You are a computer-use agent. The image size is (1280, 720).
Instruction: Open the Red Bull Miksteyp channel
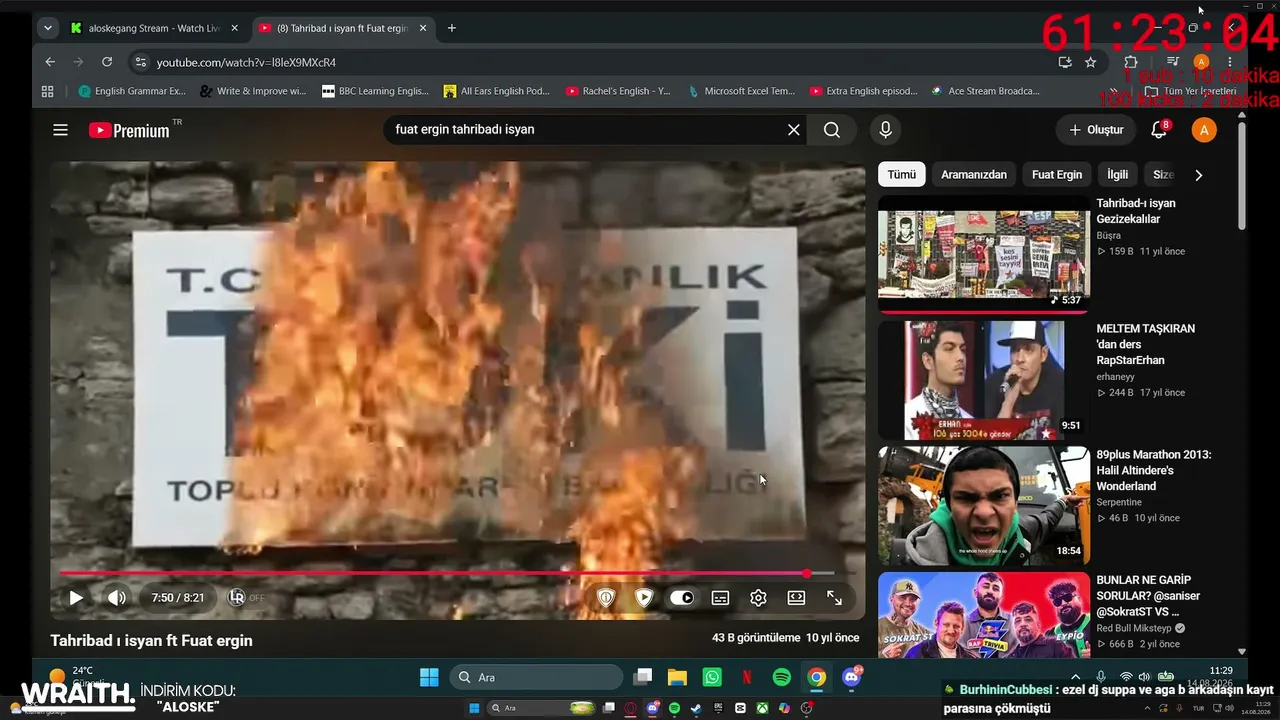[x=1136, y=629]
